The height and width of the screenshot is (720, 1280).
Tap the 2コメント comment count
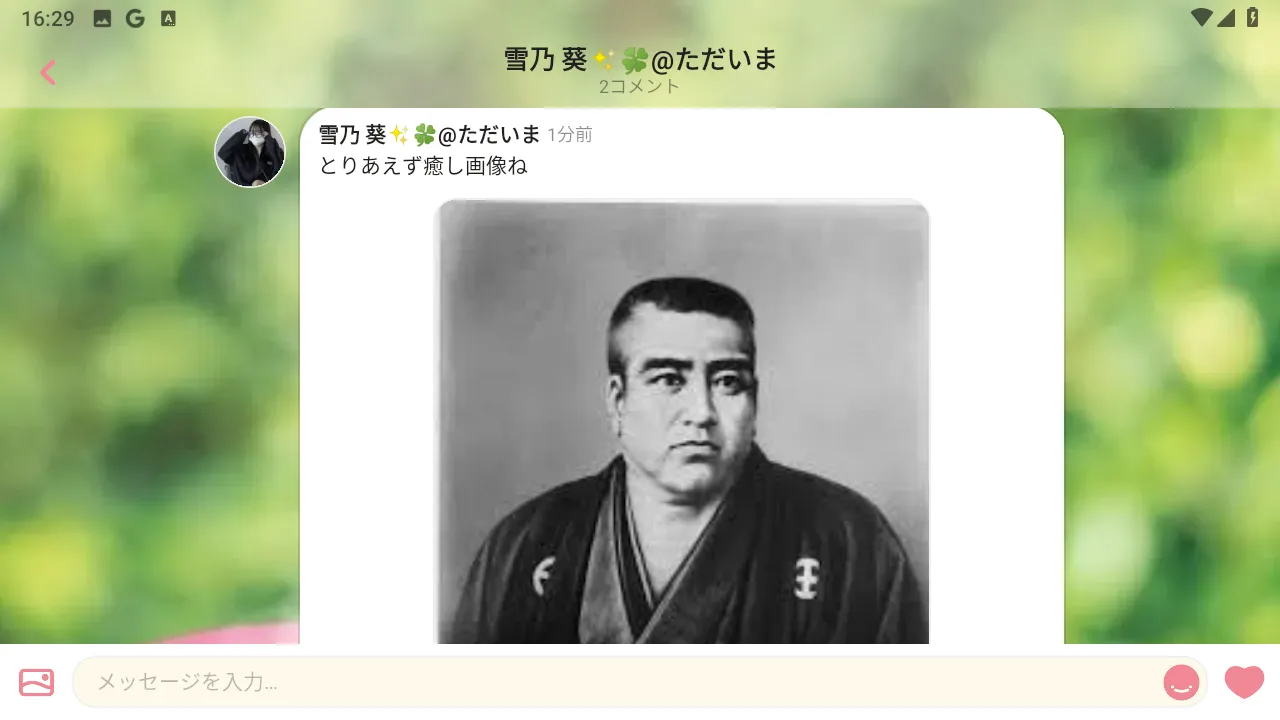640,86
